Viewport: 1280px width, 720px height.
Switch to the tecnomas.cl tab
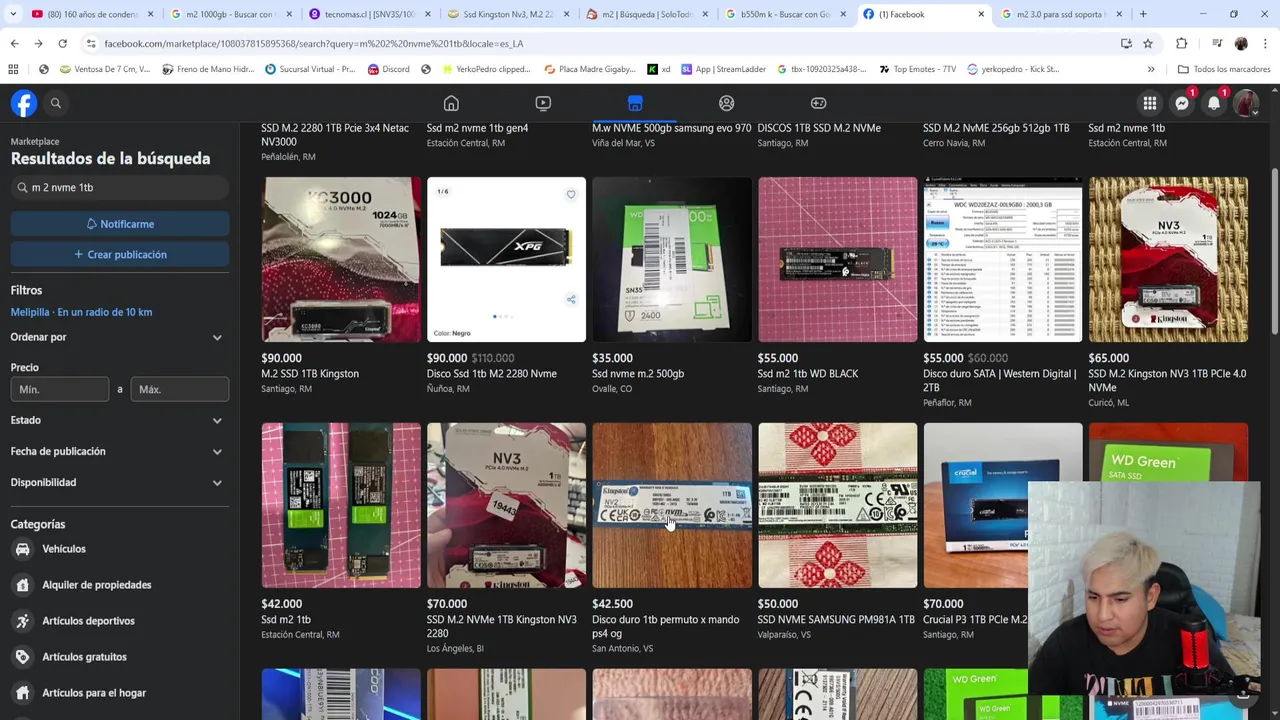[370, 14]
